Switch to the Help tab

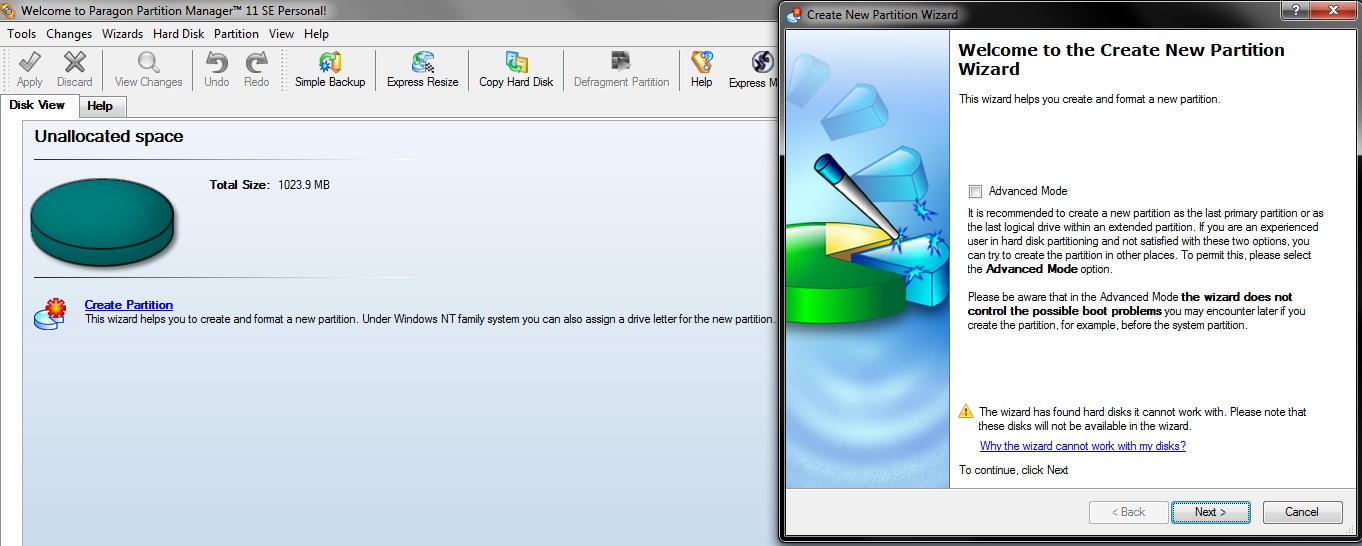click(100, 106)
